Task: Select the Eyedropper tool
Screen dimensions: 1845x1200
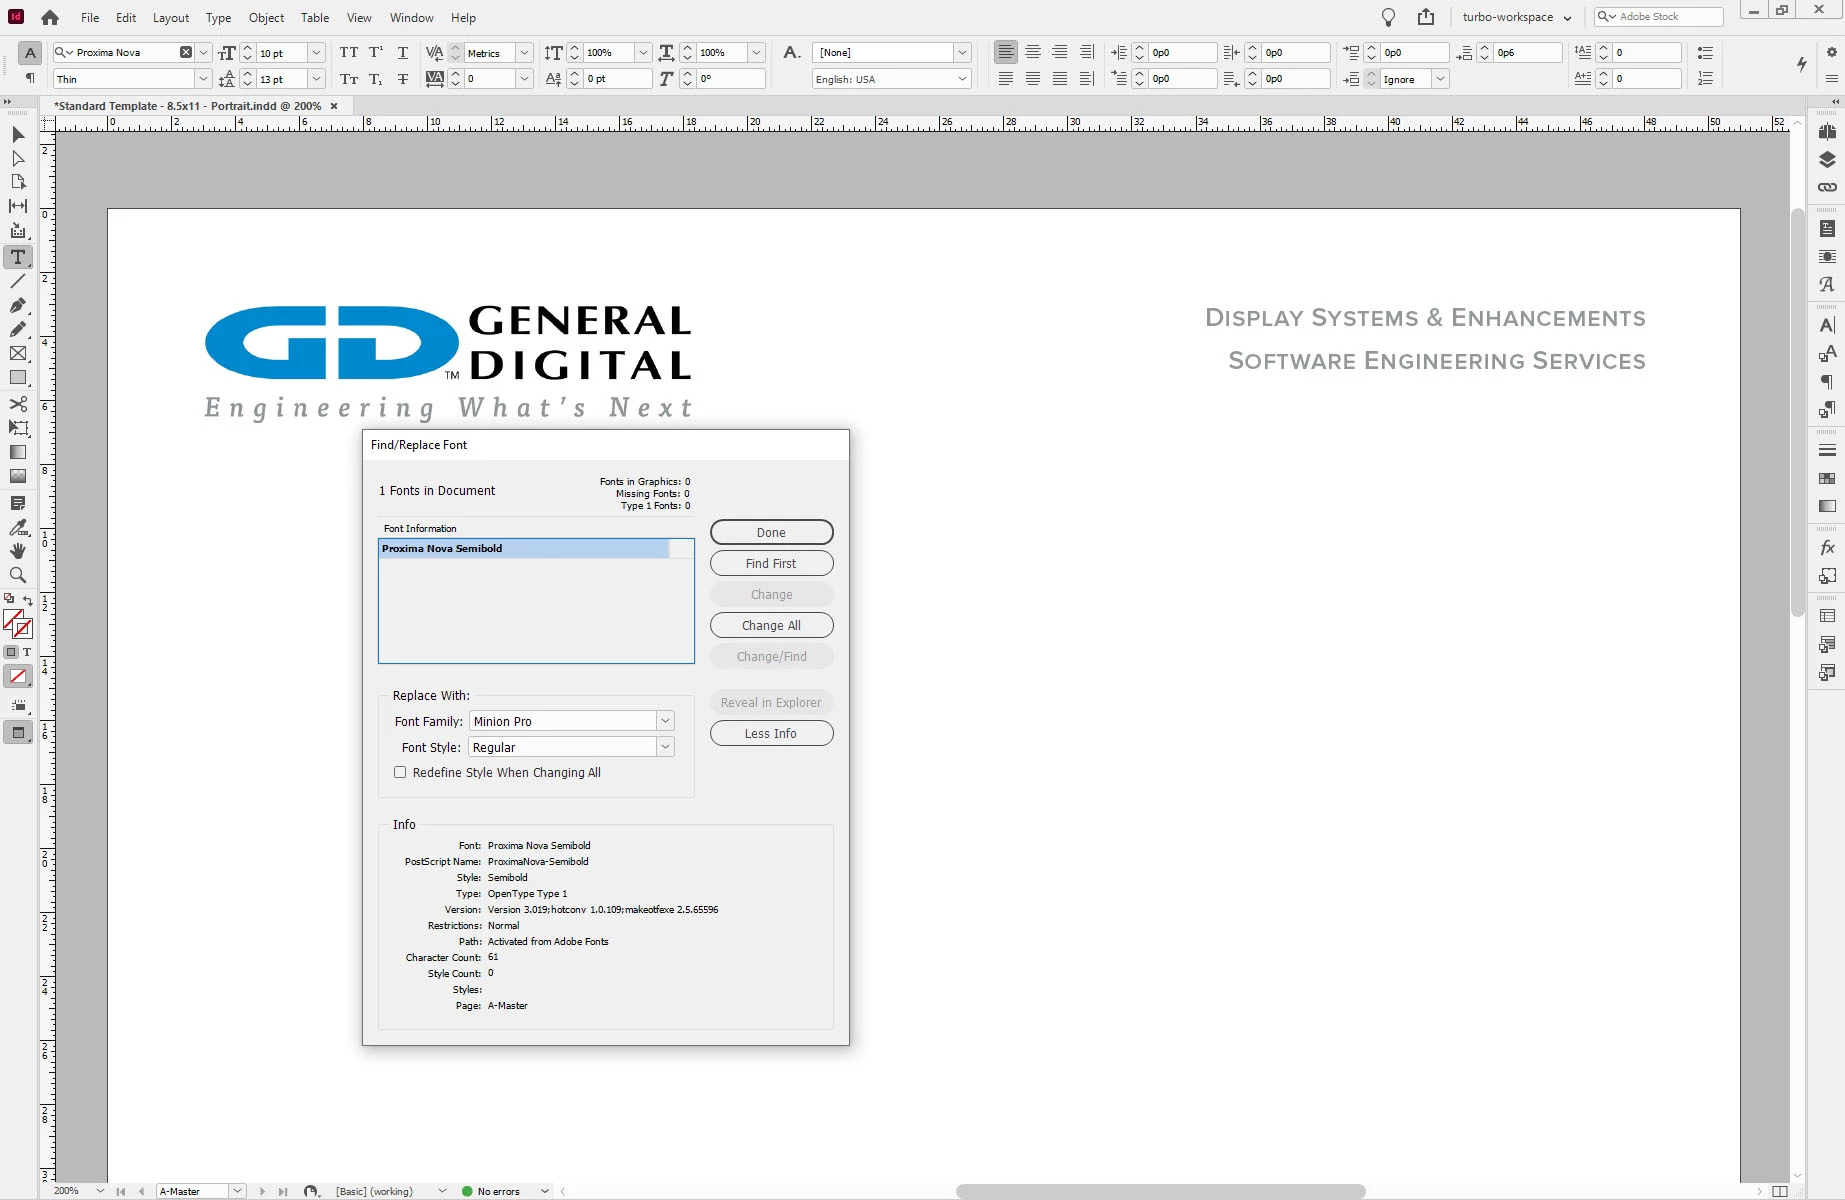Action: [18, 527]
